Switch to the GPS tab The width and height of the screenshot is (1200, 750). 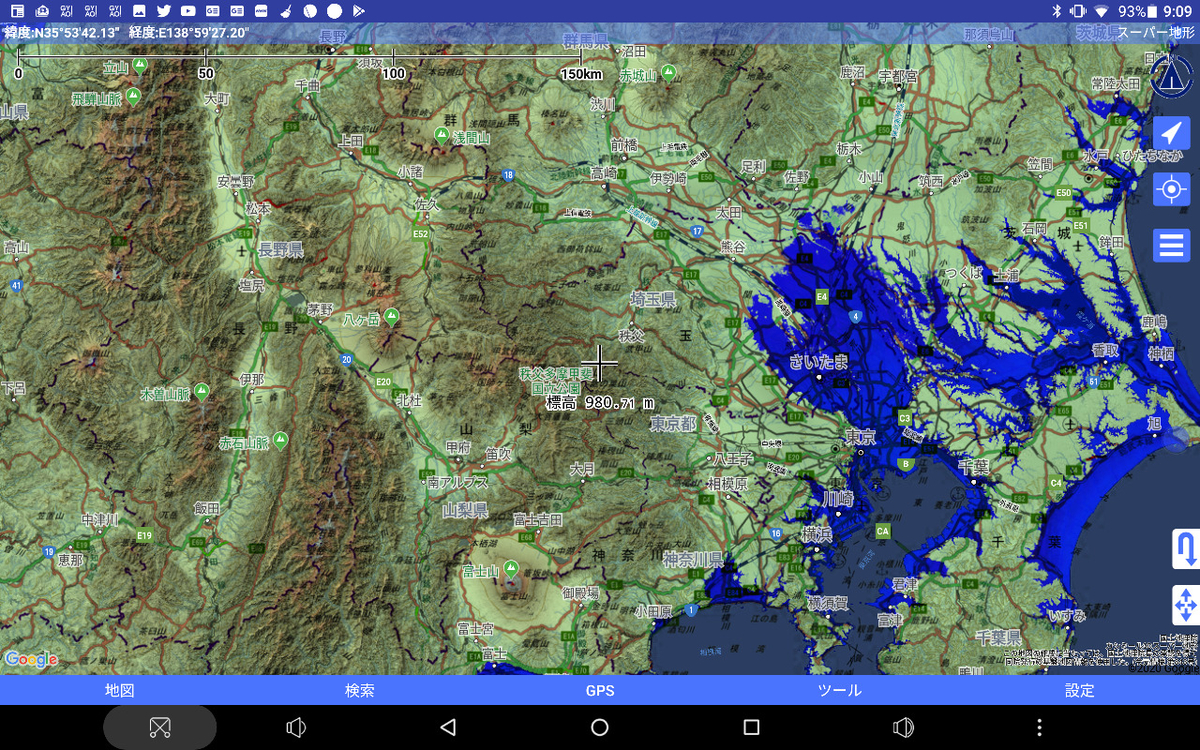tap(600, 690)
